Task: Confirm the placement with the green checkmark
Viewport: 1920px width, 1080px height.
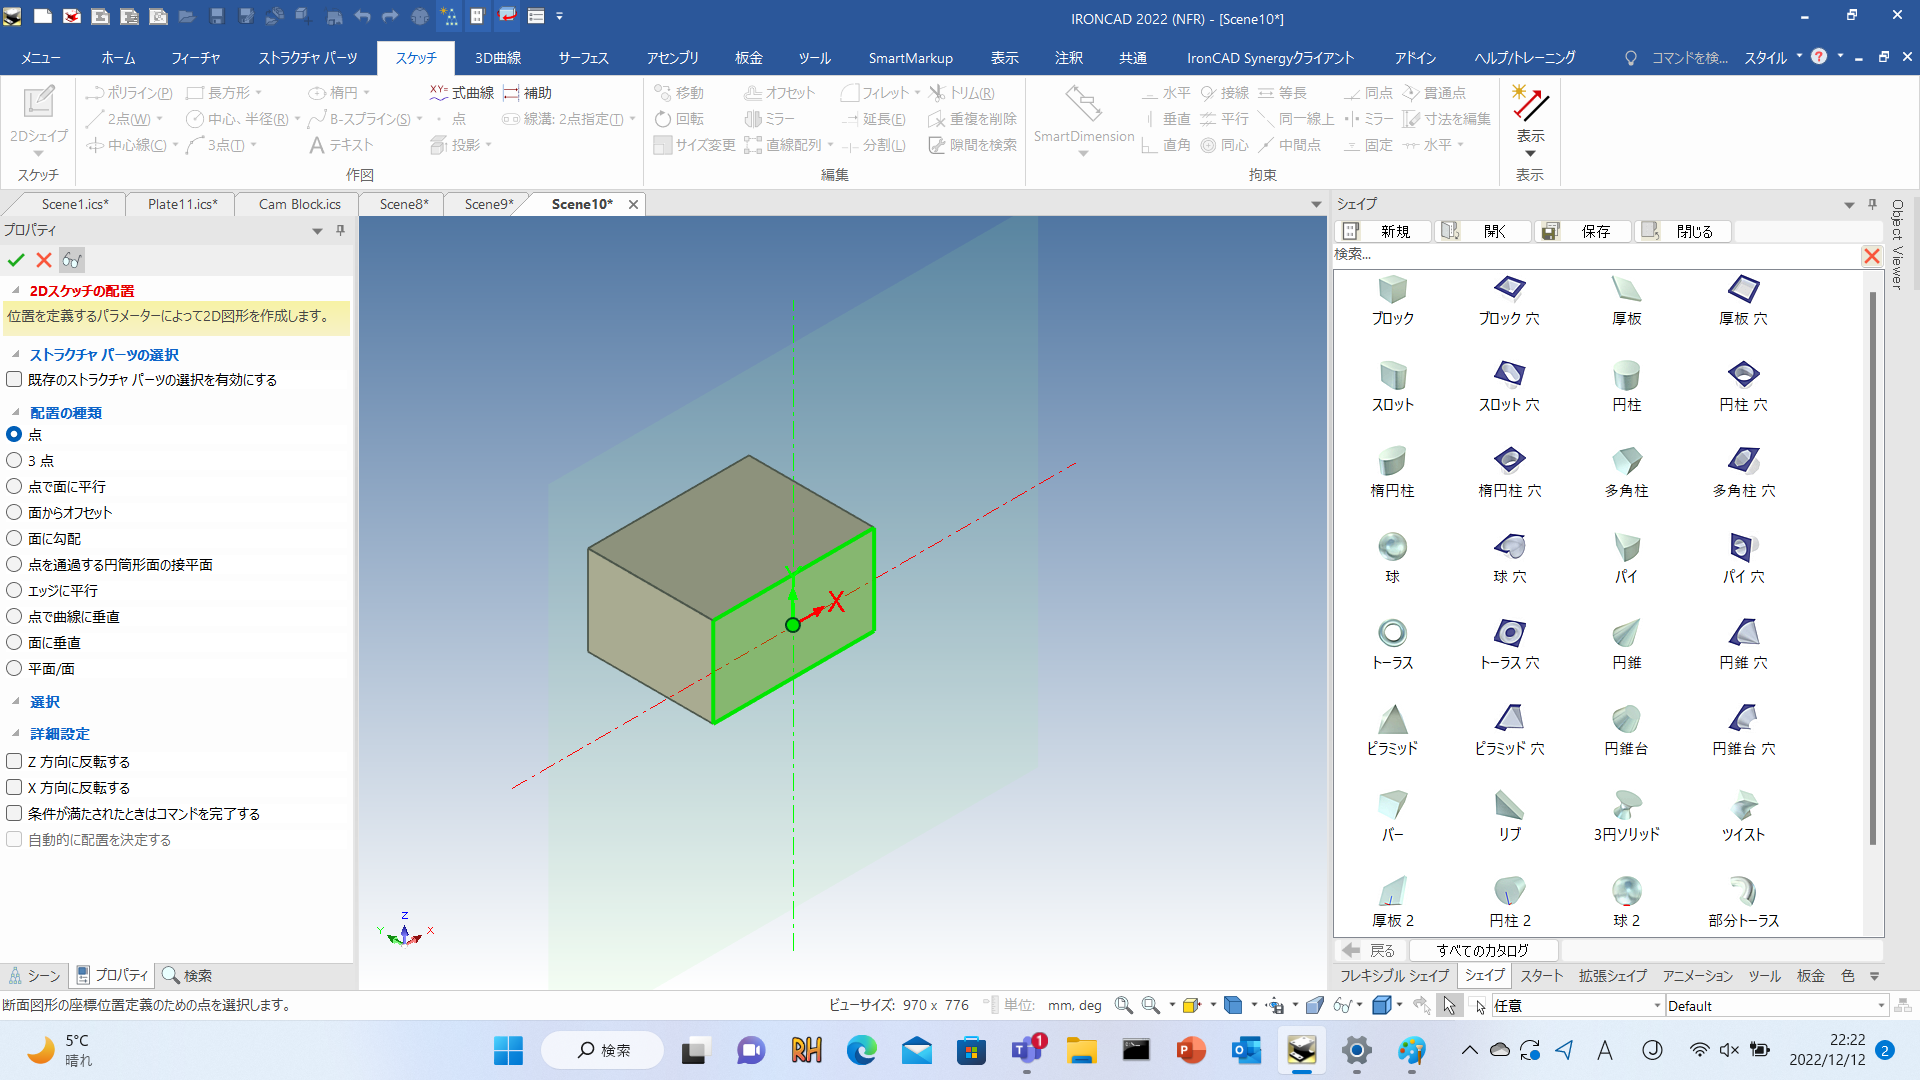Action: point(16,260)
